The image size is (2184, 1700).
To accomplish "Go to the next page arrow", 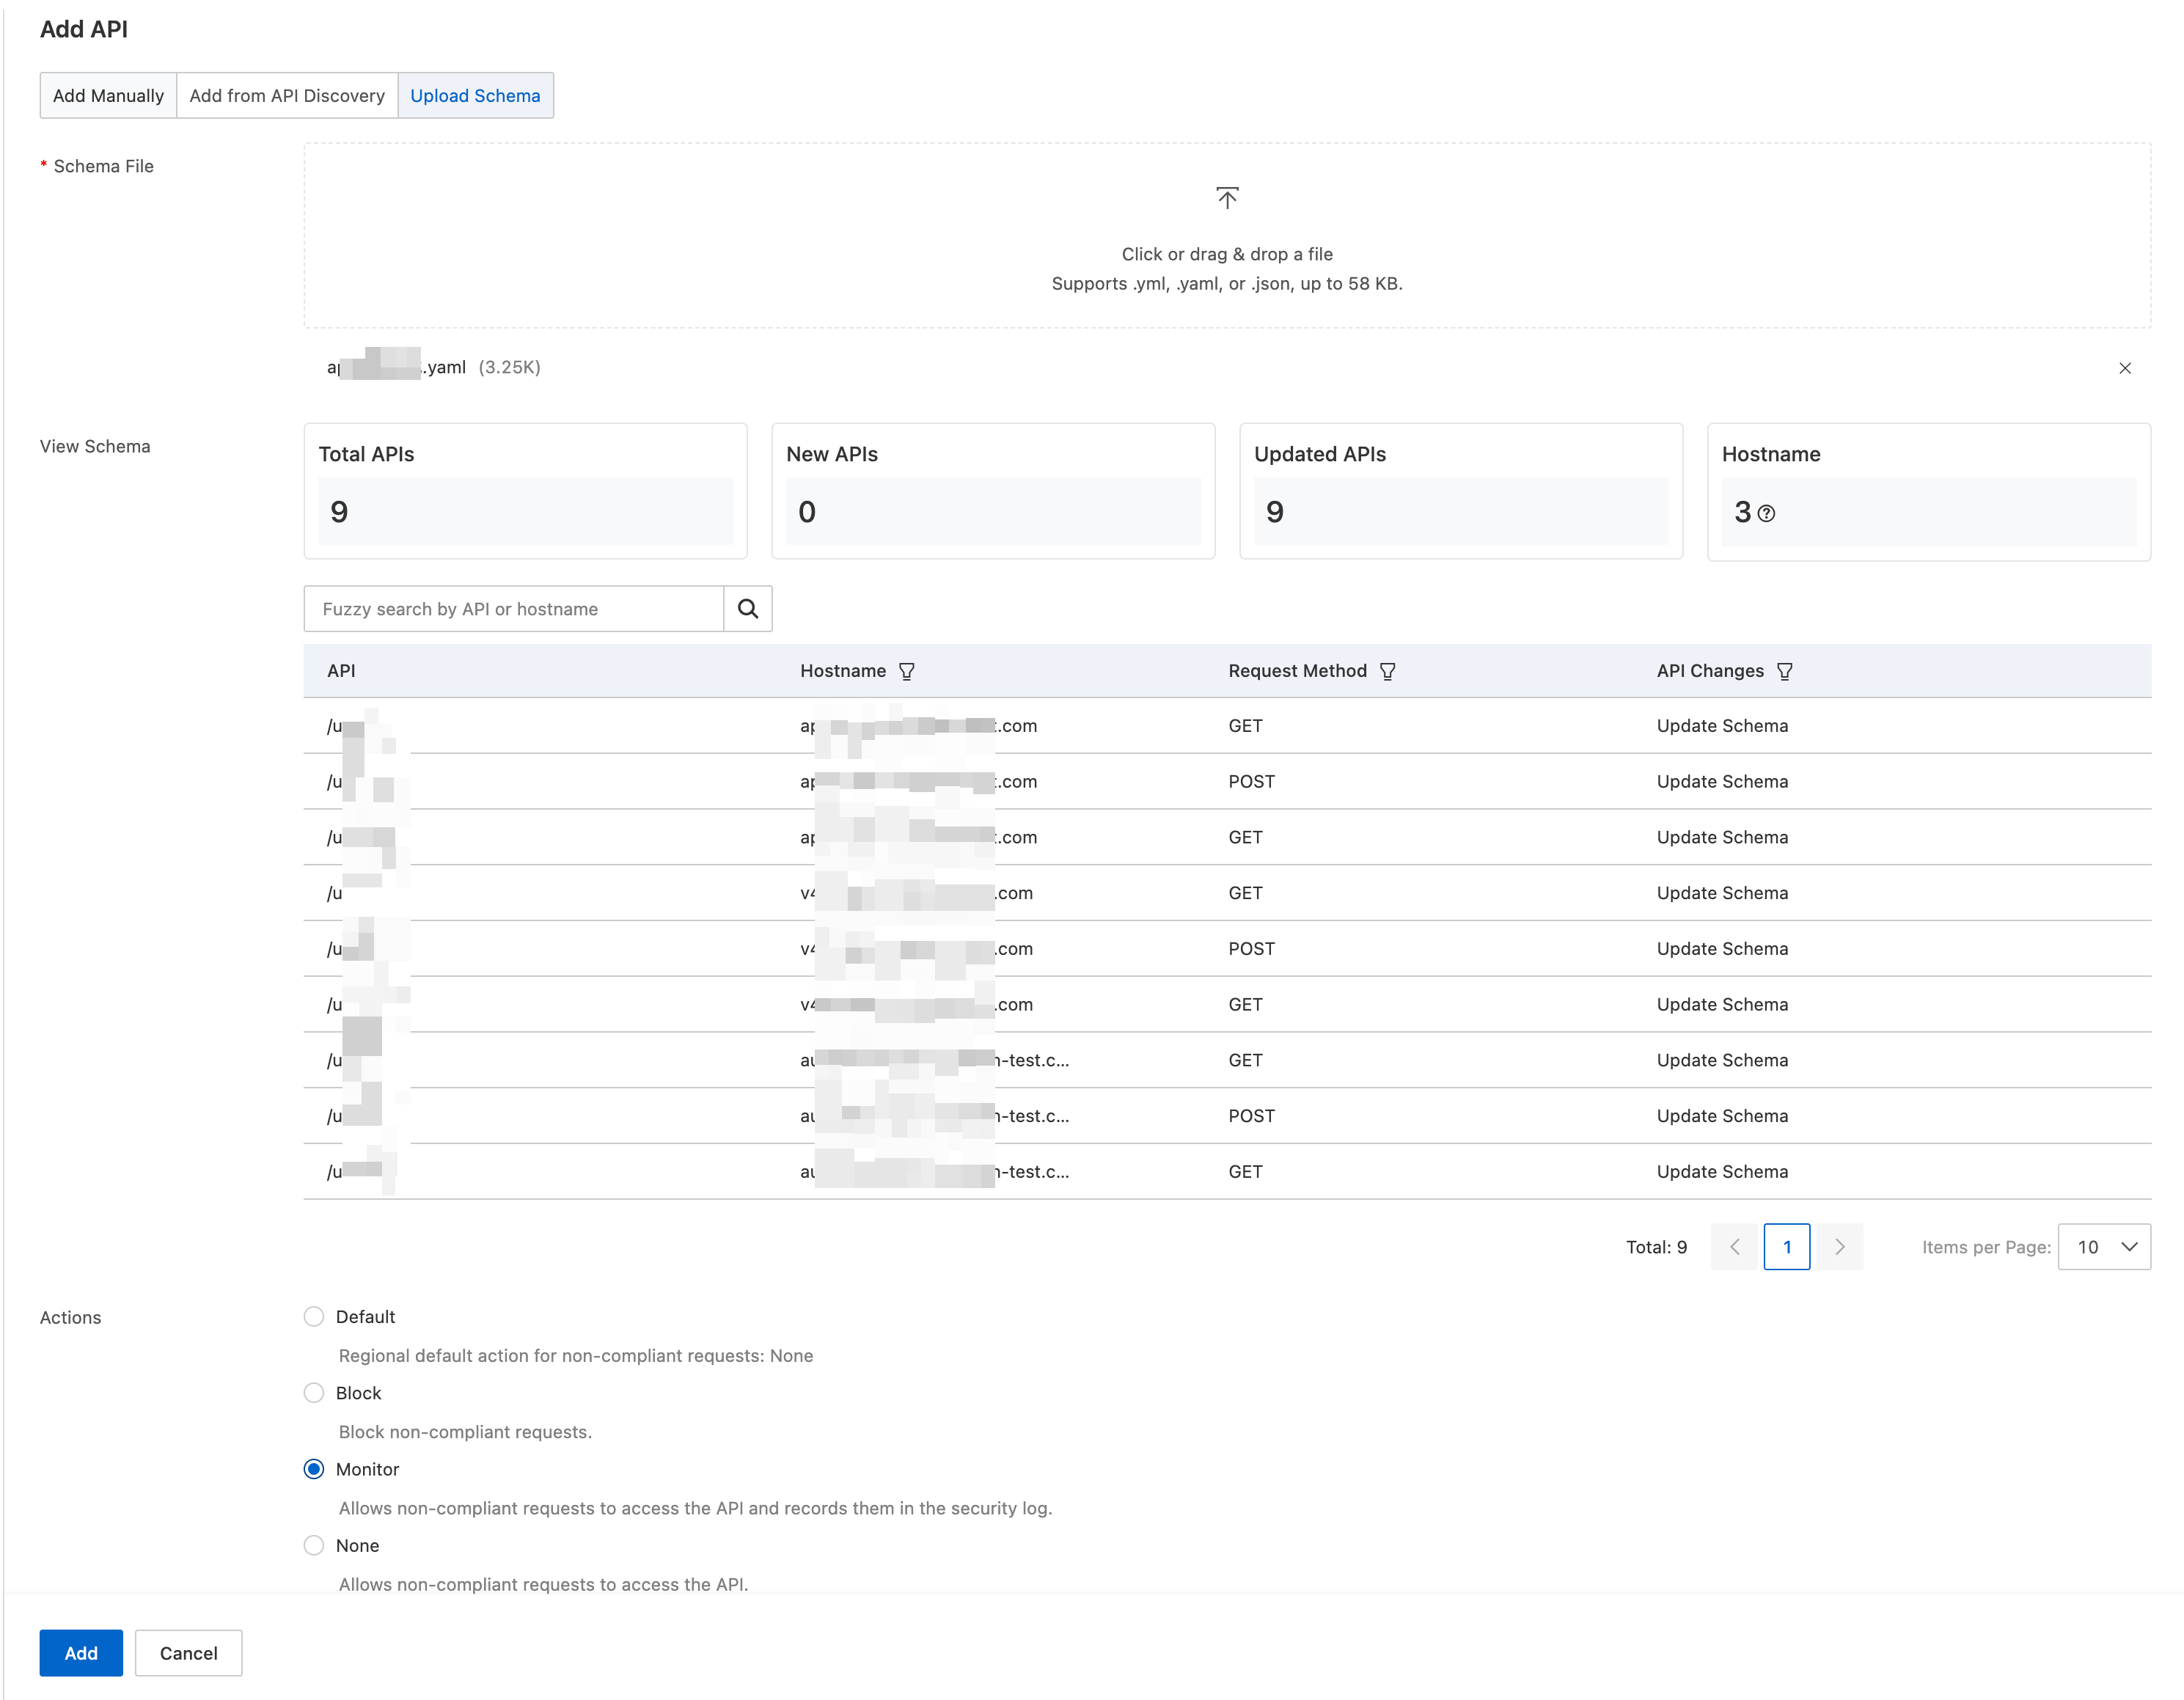I will 1839,1246.
